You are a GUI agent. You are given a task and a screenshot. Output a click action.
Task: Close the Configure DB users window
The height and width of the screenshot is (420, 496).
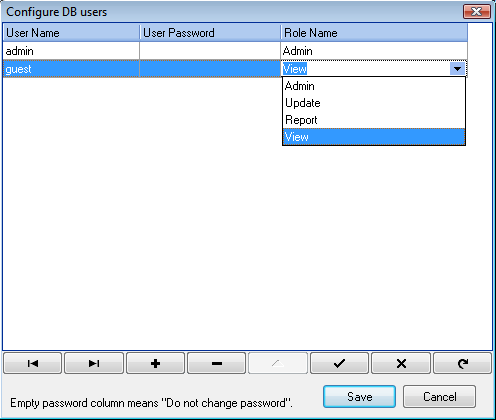point(477,12)
